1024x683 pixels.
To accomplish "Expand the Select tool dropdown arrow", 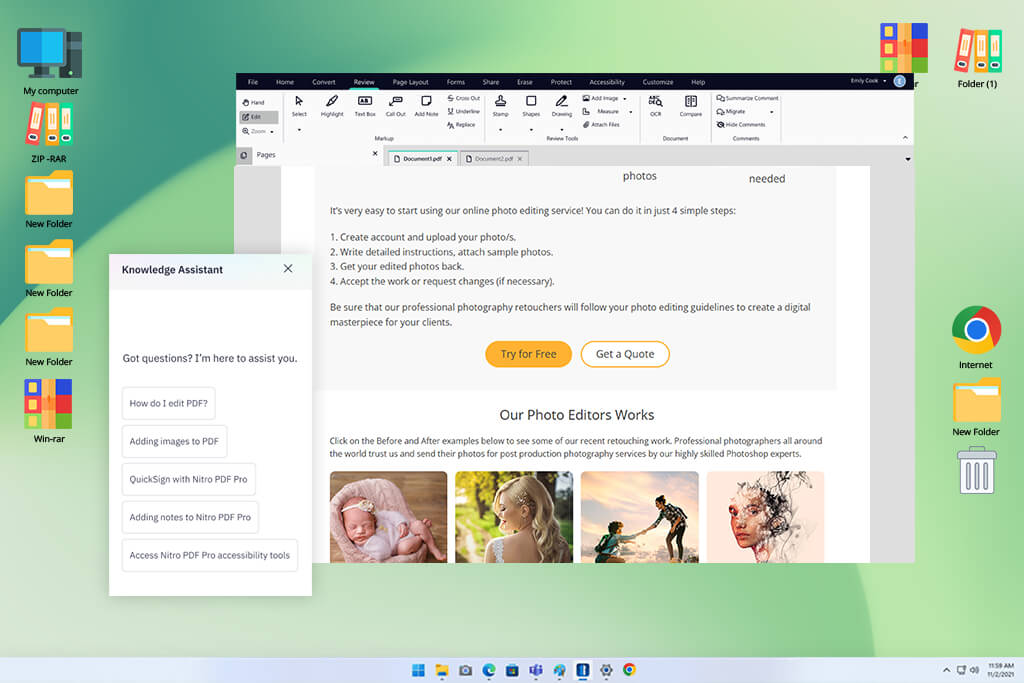I will [x=299, y=130].
